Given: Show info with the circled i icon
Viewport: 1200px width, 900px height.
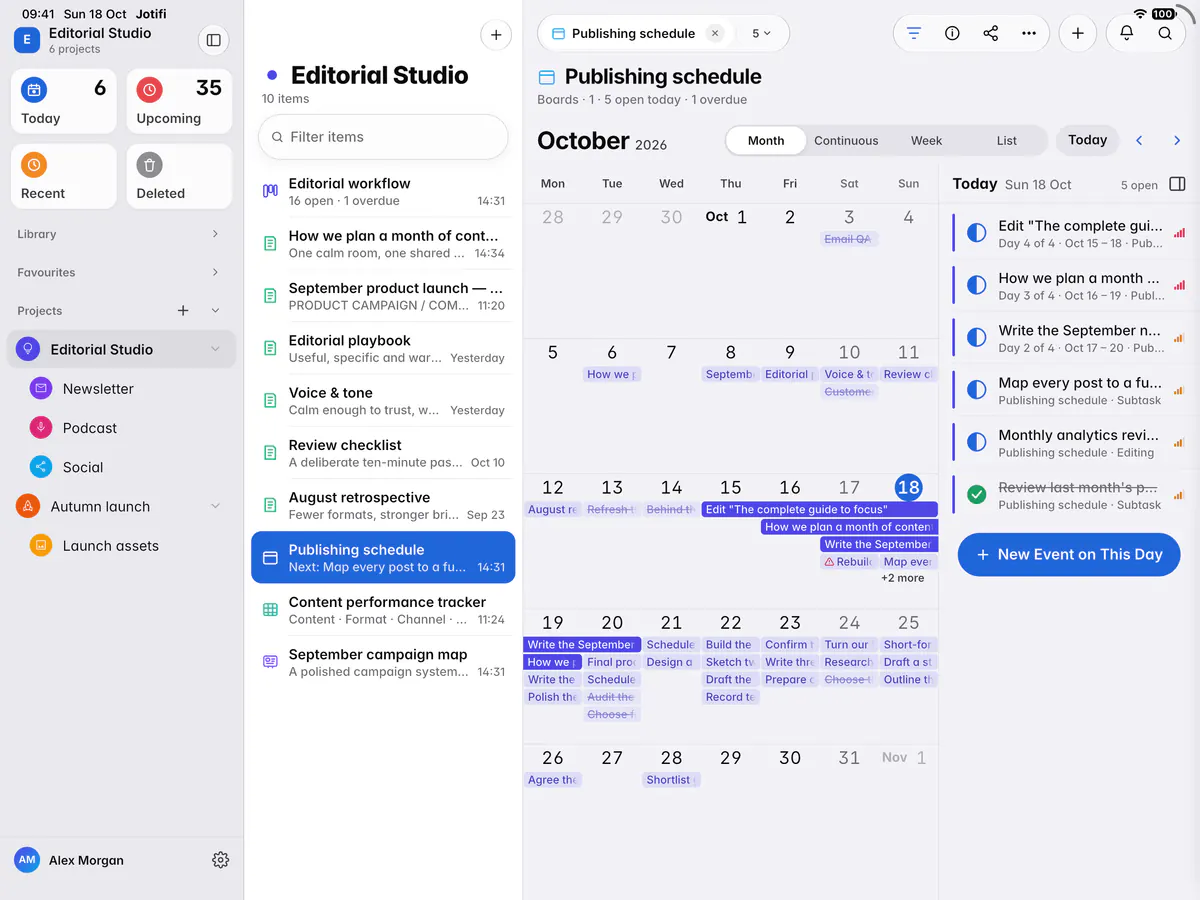Looking at the screenshot, I should pyautogui.click(x=952, y=33).
